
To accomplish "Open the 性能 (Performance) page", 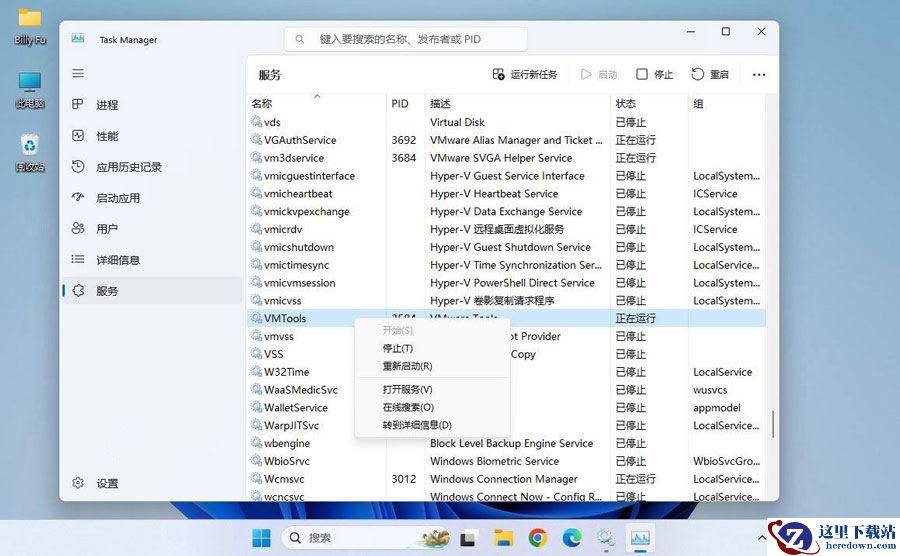I will 152,136.
